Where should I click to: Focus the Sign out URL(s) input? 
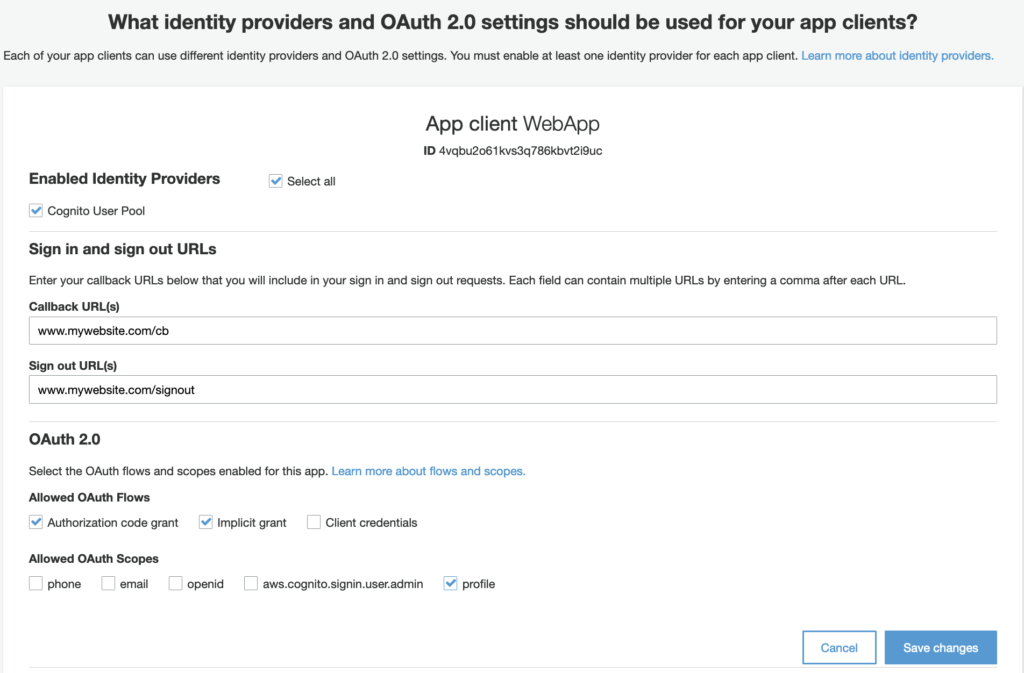pyautogui.click(x=512, y=389)
